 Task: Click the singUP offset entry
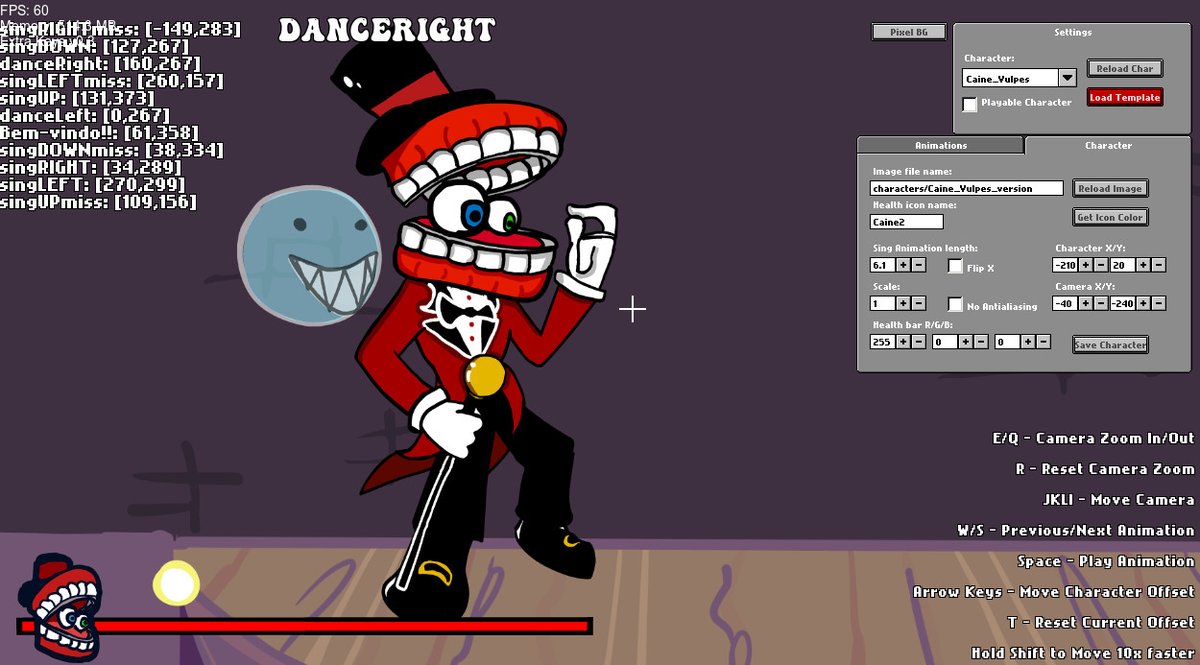[78, 98]
